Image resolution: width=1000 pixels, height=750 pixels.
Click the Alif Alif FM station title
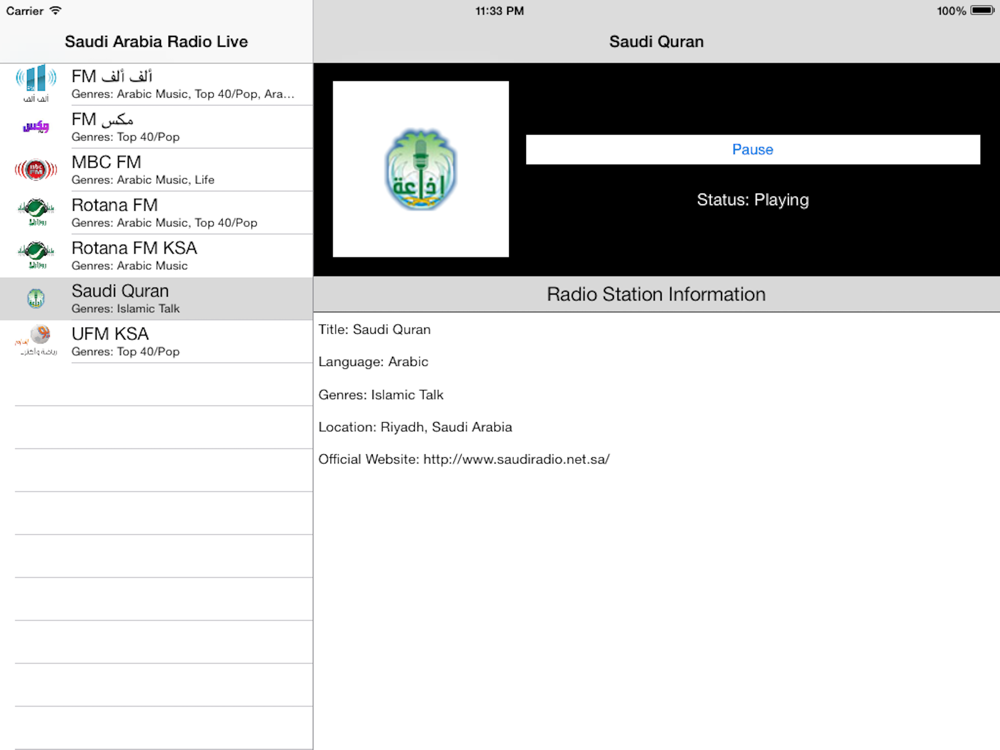click(x=112, y=77)
